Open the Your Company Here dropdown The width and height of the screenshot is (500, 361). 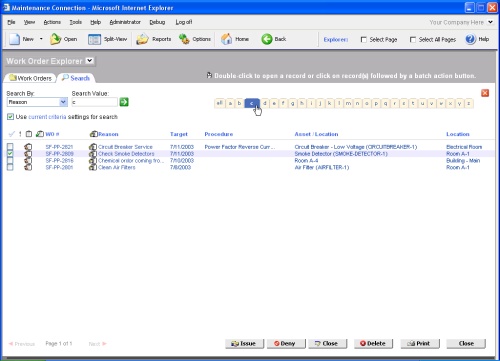point(490,22)
